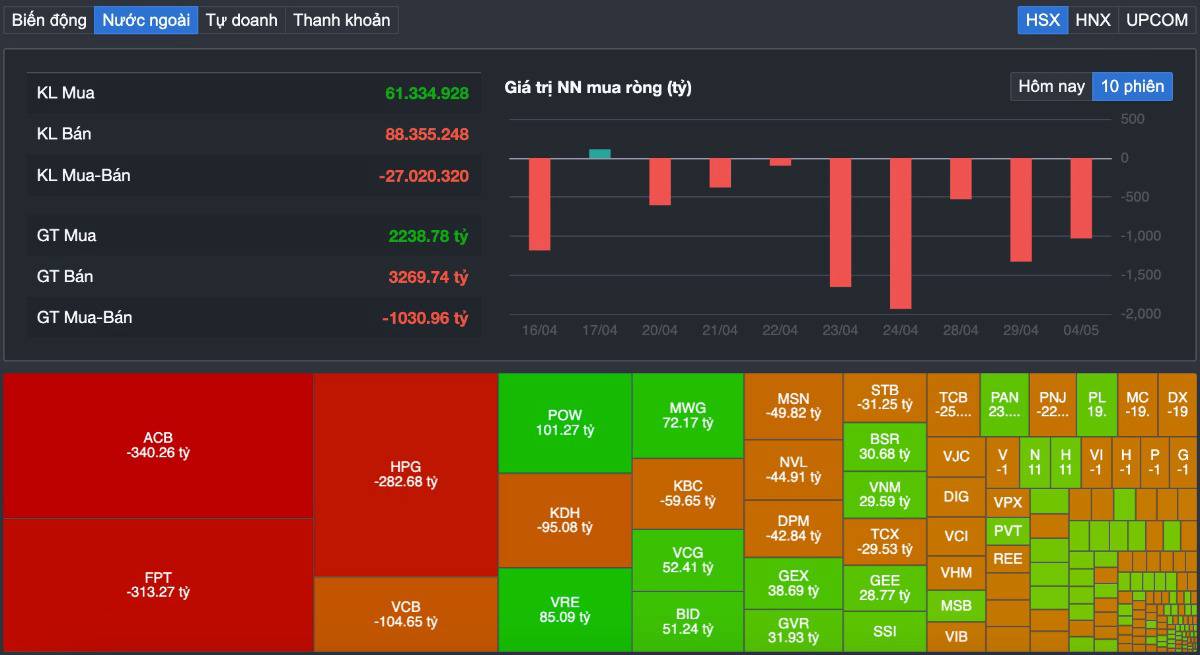Select the MSN tile
This screenshot has width=1200, height=655.
point(793,406)
